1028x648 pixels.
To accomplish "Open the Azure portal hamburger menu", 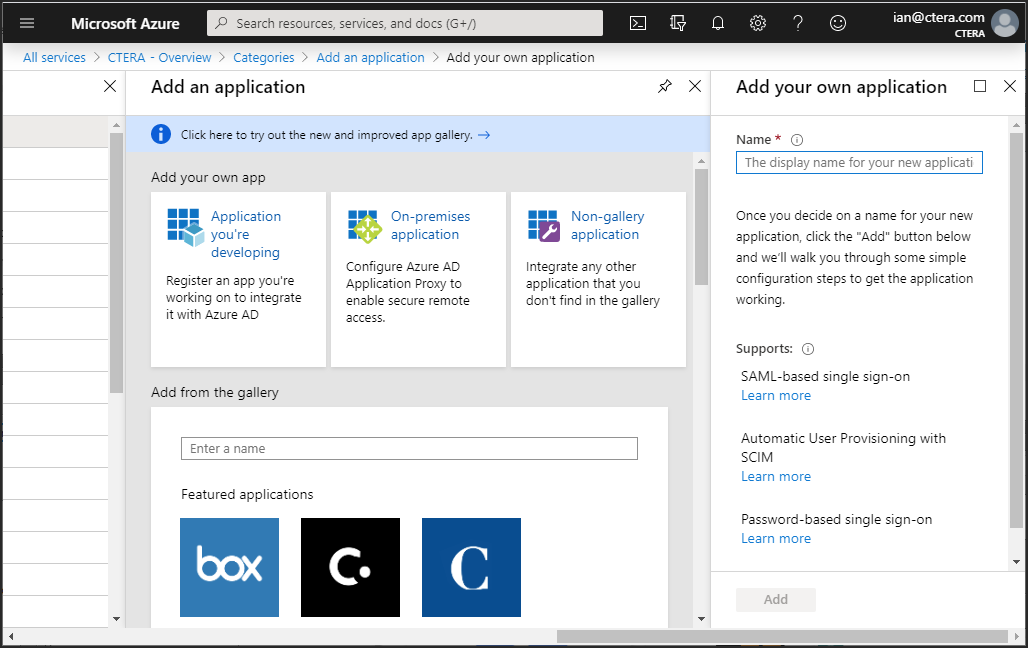I will [27, 24].
